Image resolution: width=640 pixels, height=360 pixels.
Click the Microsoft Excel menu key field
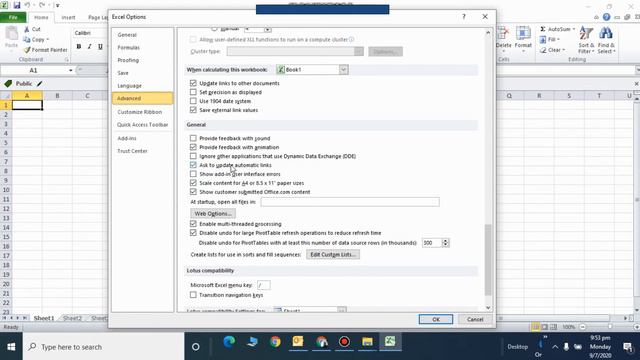[263, 285]
